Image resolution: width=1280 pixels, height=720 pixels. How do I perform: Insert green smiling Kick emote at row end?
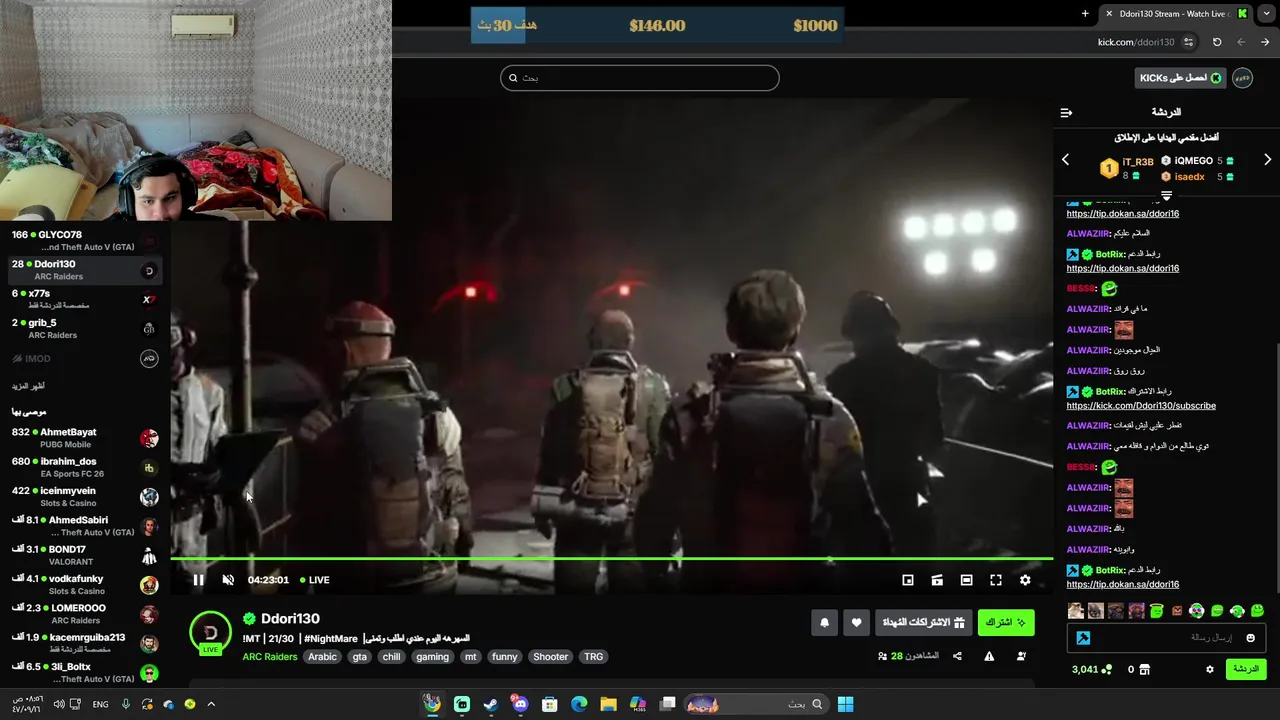[x=1257, y=611]
